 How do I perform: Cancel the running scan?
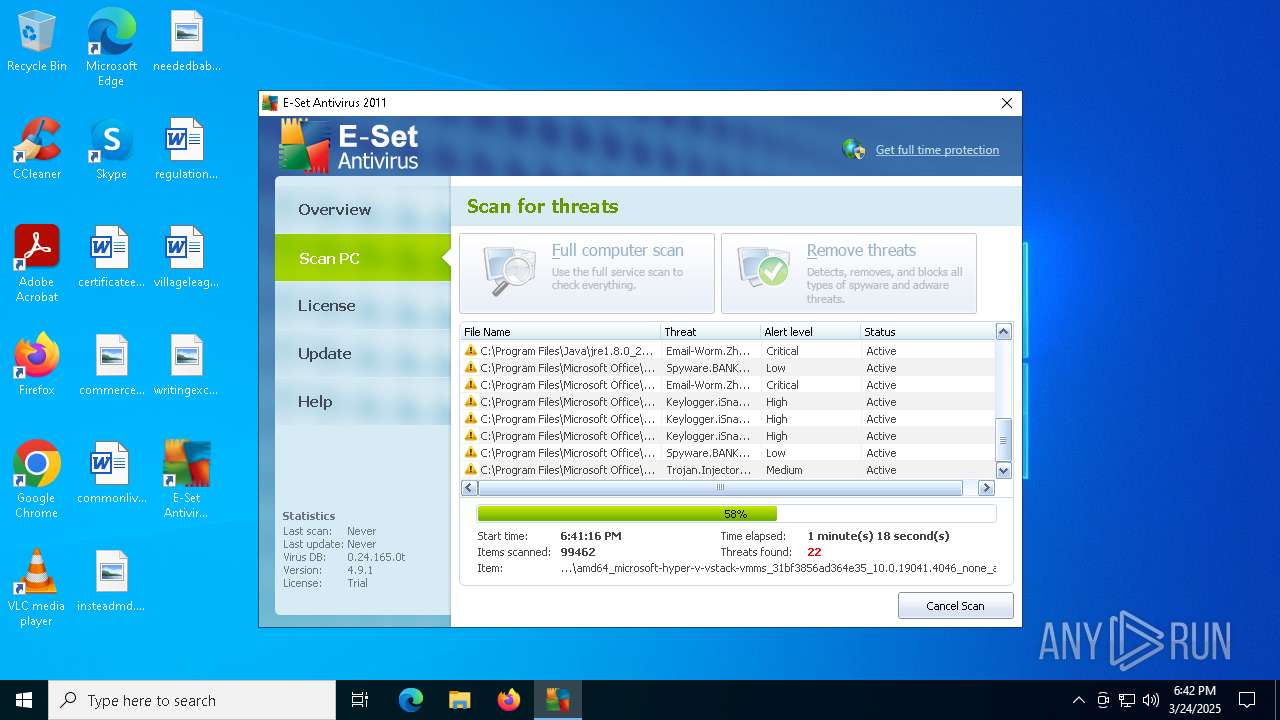955,606
